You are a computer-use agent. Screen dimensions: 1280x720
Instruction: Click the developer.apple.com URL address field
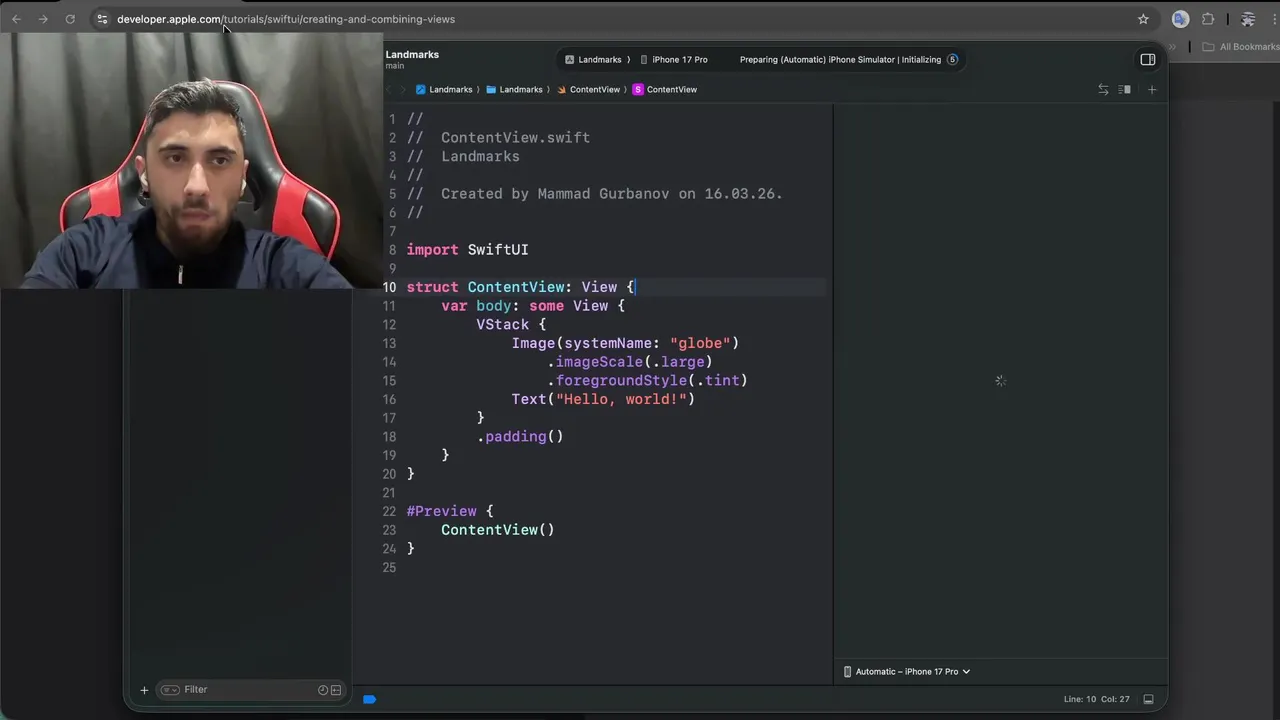[x=286, y=19]
